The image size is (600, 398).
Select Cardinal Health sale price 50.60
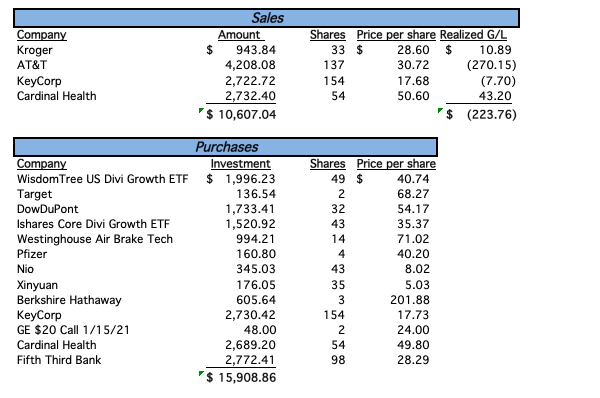tap(413, 96)
